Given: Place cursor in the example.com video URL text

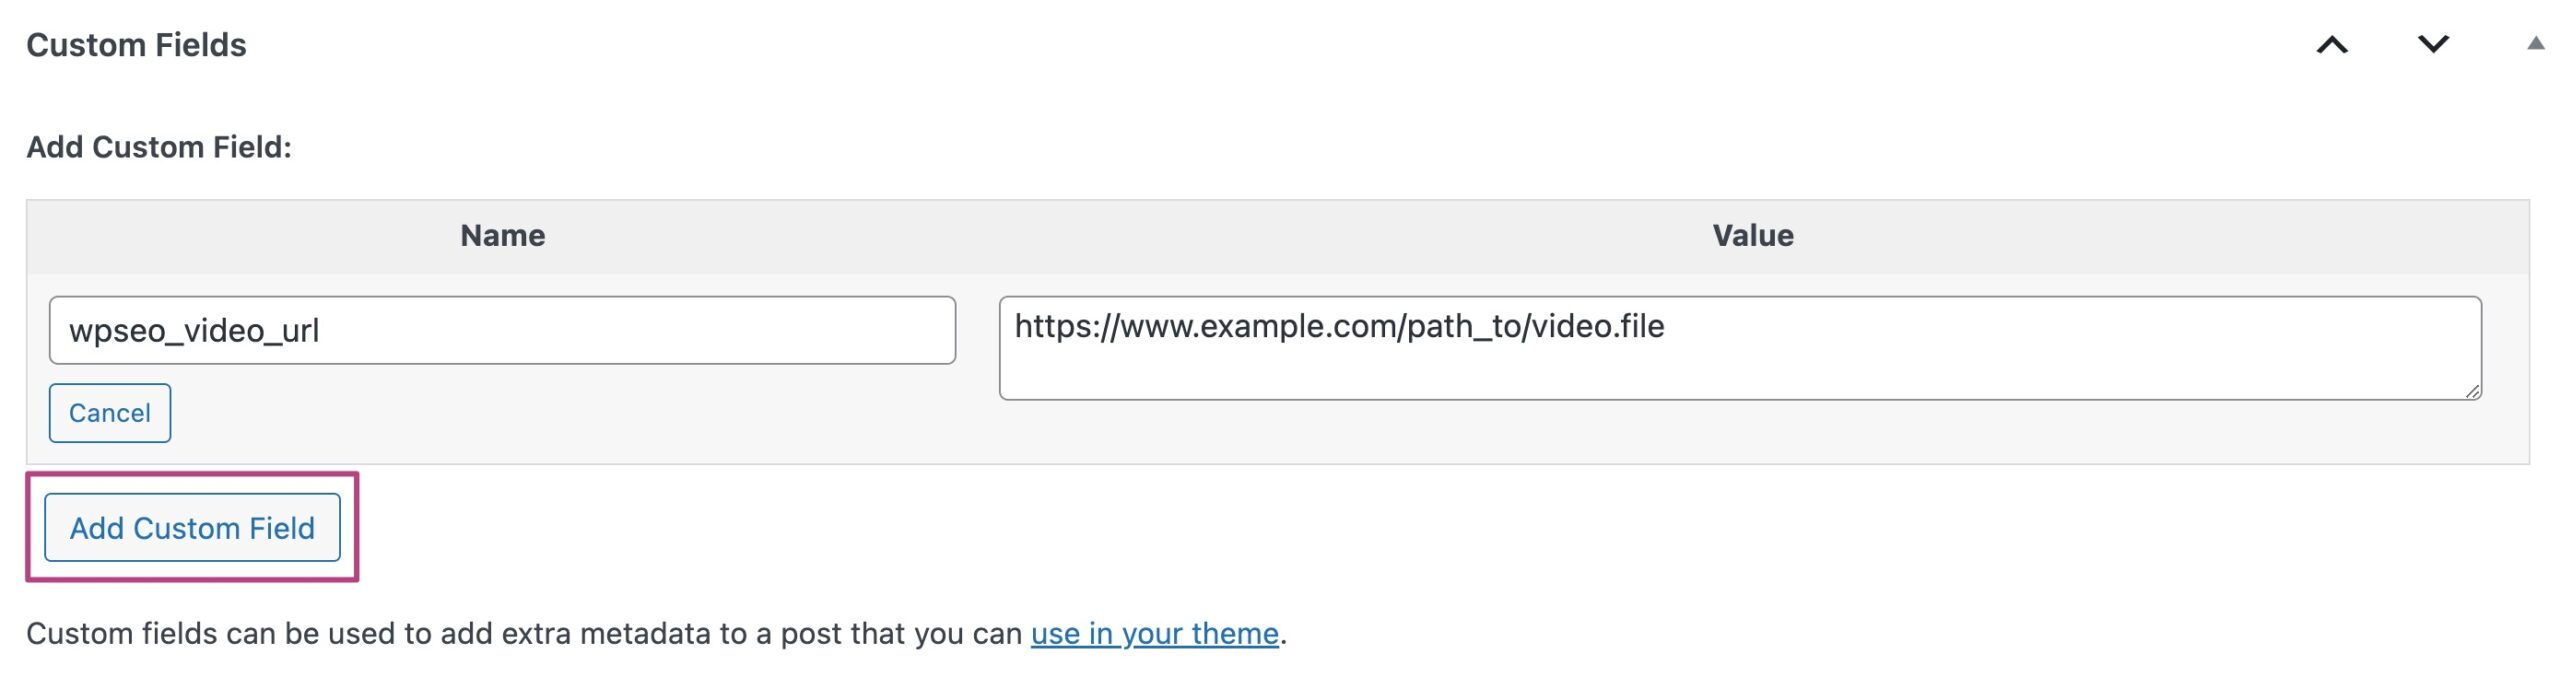Looking at the screenshot, I should tap(1338, 327).
